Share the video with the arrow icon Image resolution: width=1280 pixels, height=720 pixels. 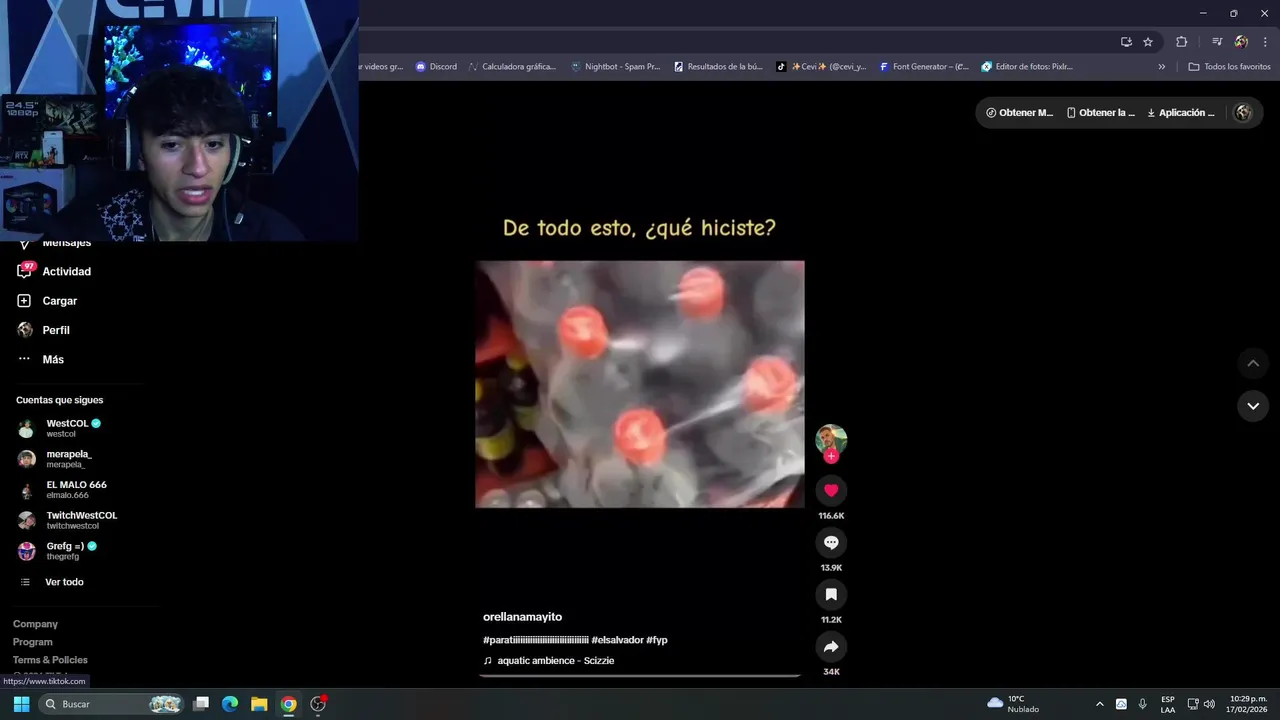[831, 646]
